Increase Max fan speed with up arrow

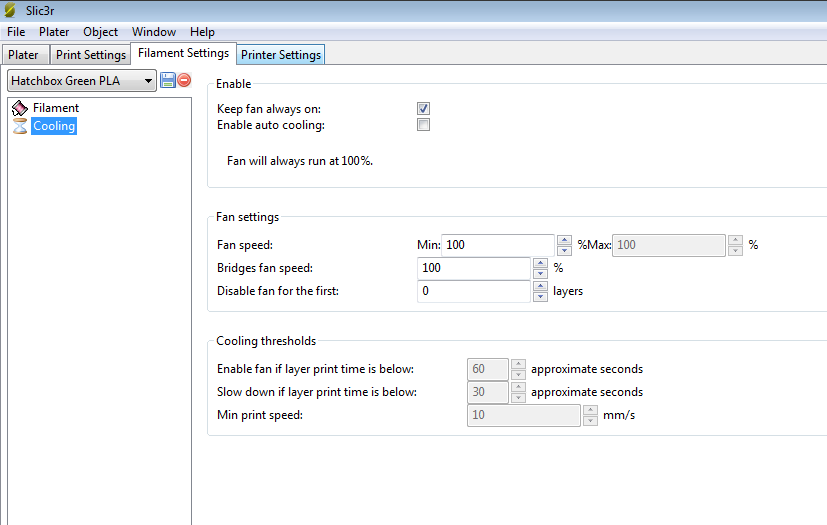coord(735,240)
